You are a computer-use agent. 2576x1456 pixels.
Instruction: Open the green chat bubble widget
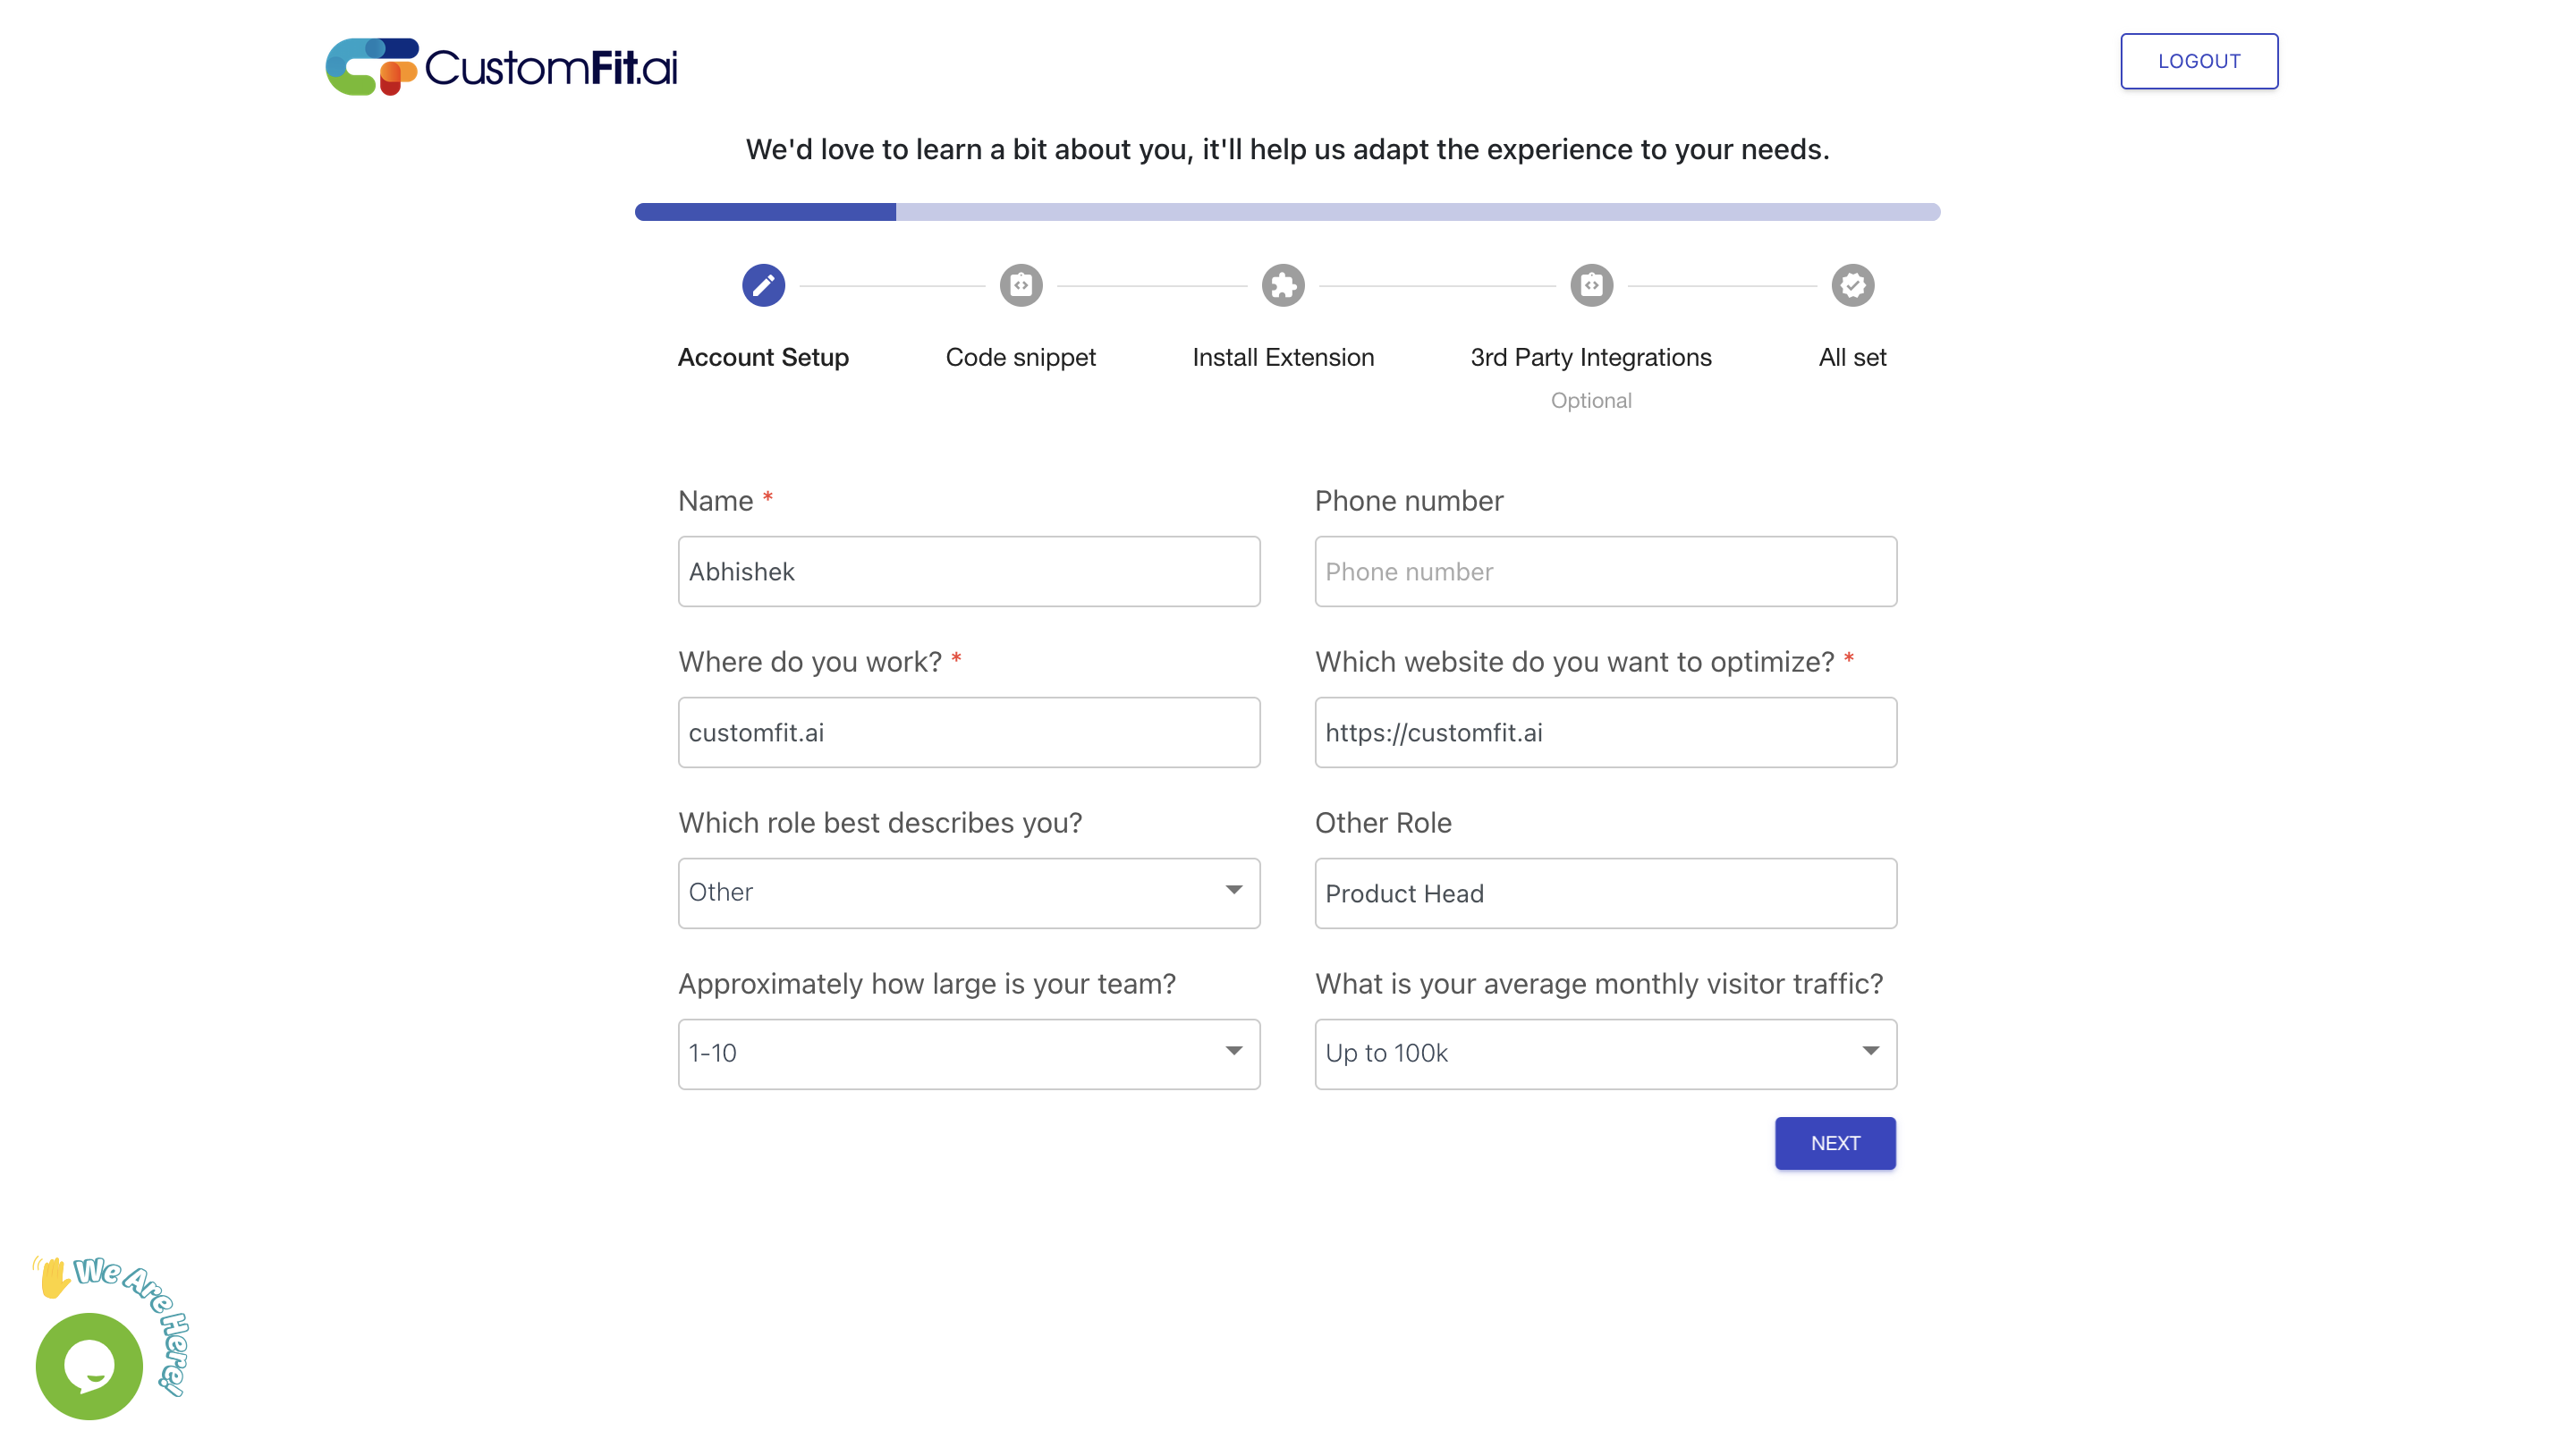click(x=89, y=1366)
